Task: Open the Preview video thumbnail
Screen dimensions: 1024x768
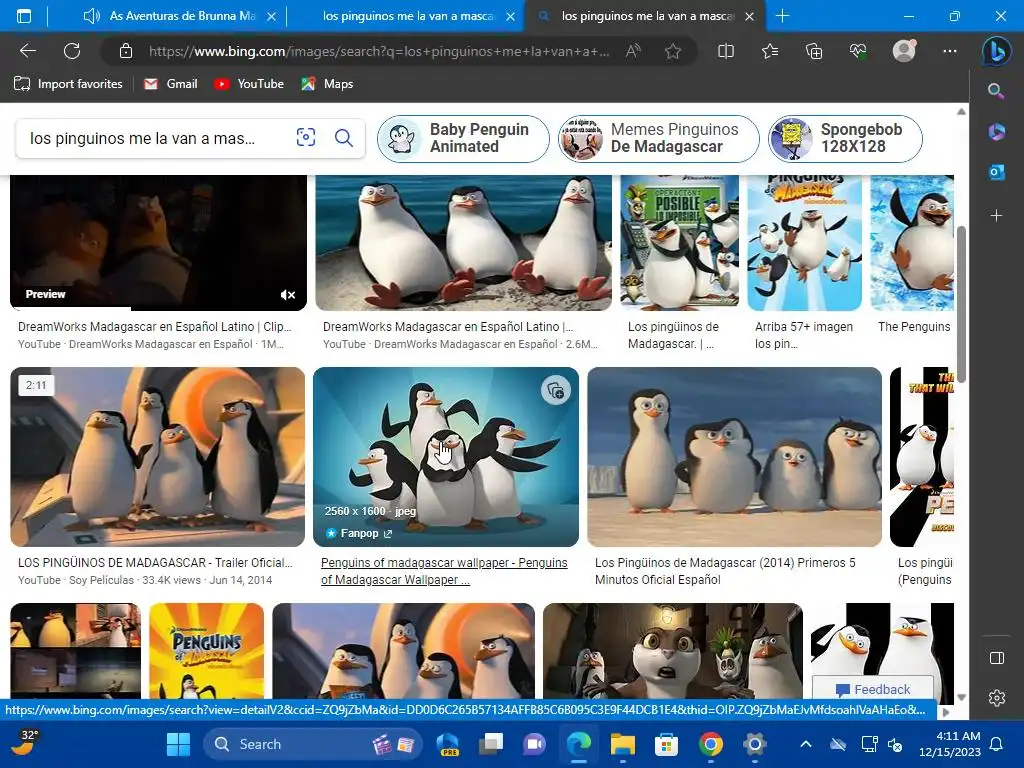Action: [158, 242]
